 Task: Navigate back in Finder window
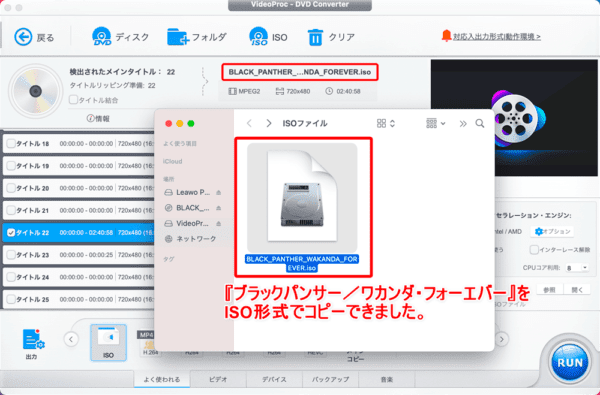click(249, 123)
